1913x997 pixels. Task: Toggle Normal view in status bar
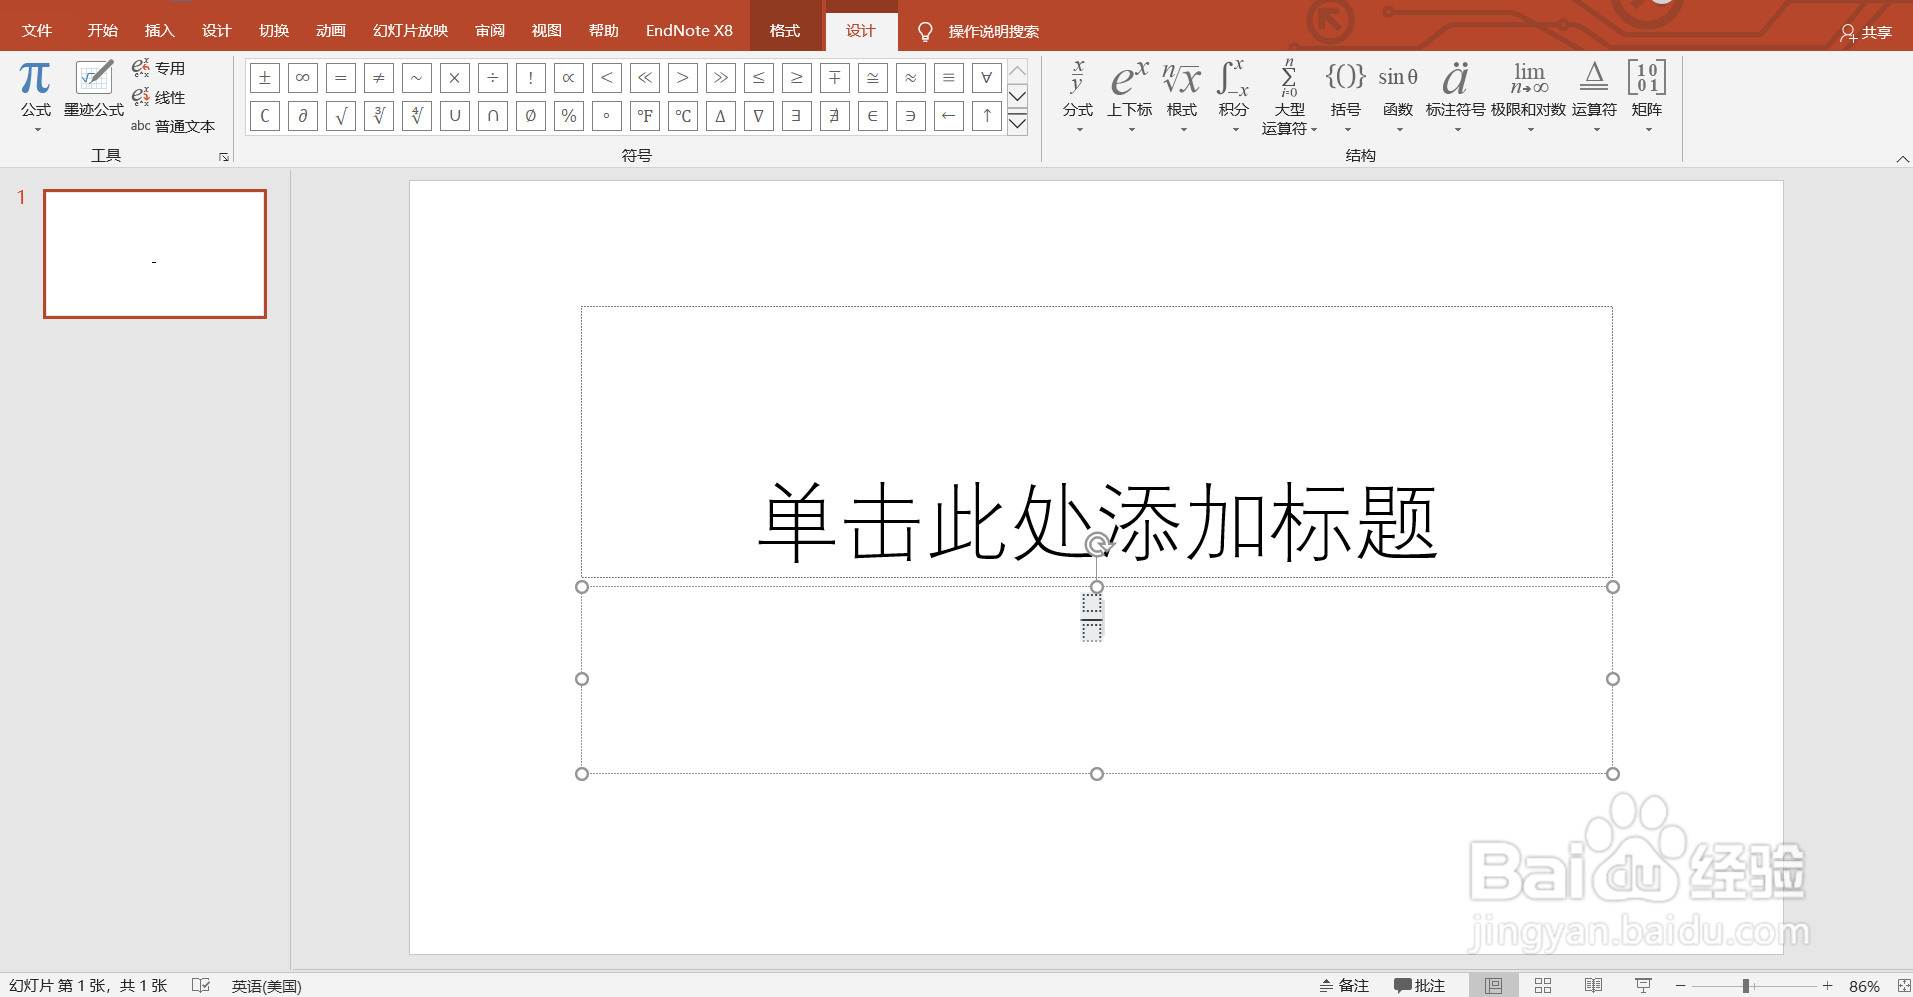coord(1493,986)
